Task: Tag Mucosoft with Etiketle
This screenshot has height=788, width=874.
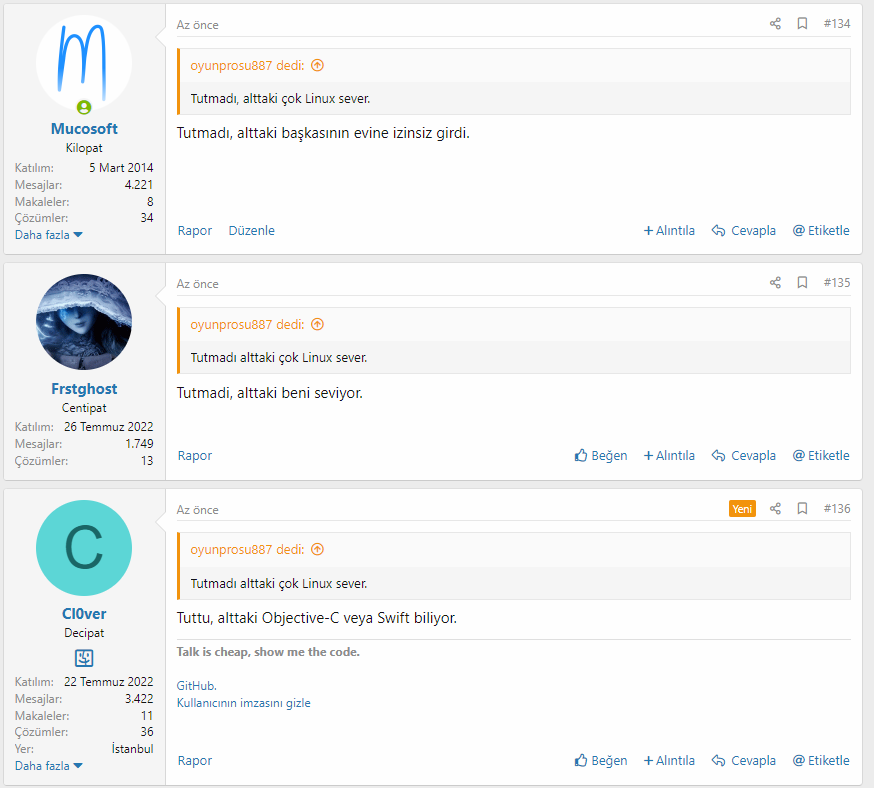Action: (821, 230)
